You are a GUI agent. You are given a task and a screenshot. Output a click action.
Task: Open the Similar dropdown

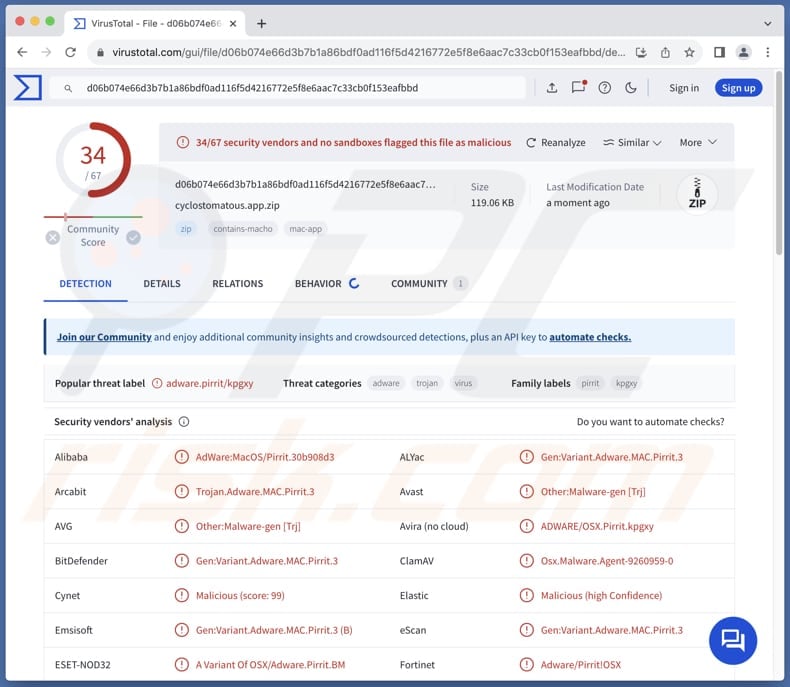[x=632, y=143]
